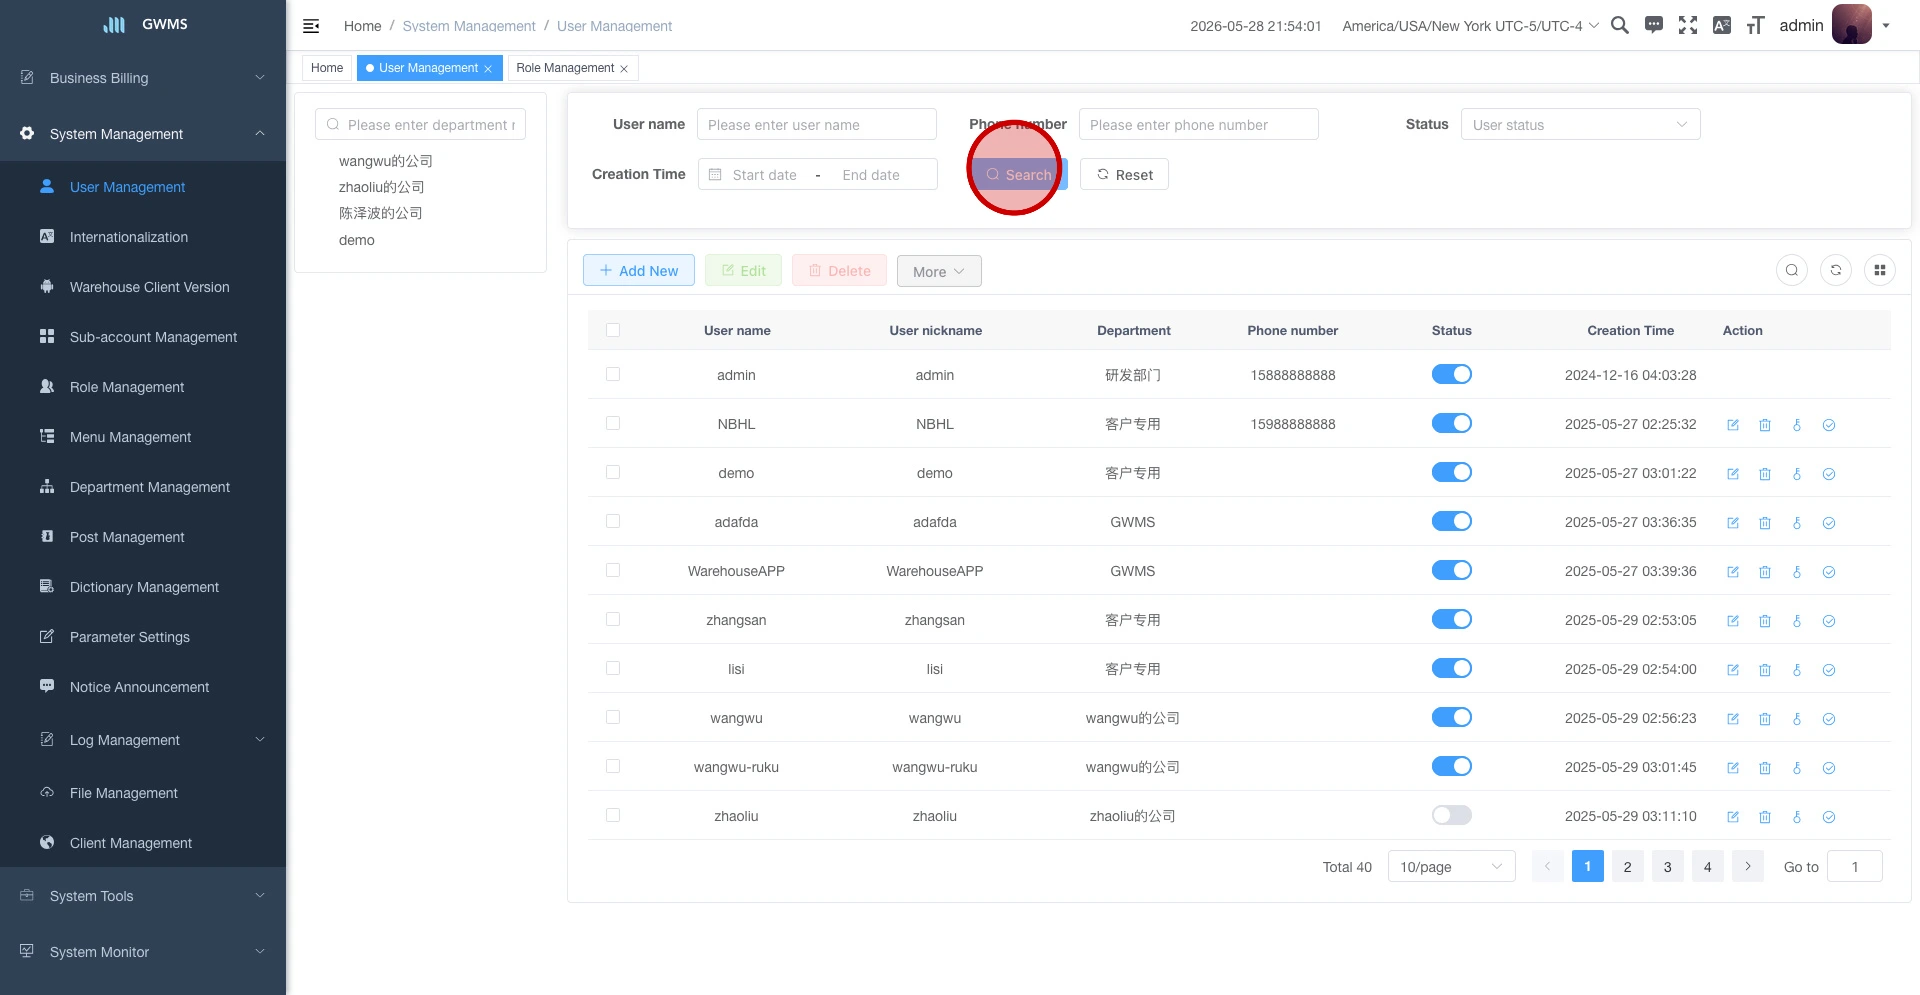Click the admin avatar picture

[x=1851, y=25]
